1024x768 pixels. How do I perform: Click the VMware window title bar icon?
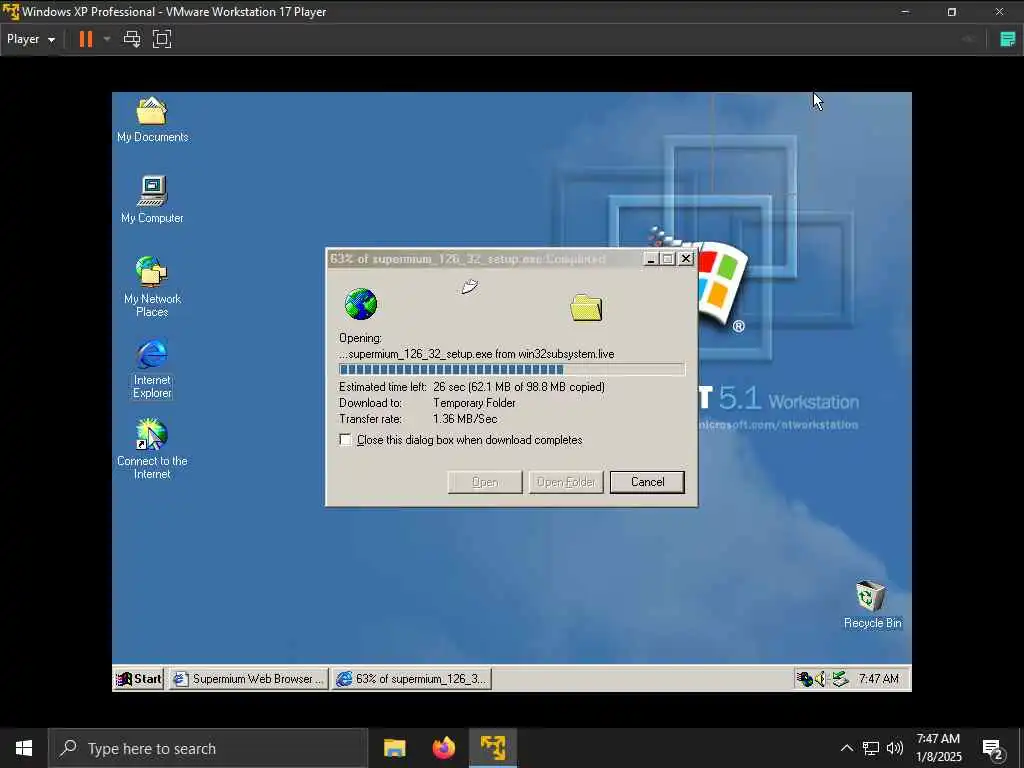tap(10, 12)
